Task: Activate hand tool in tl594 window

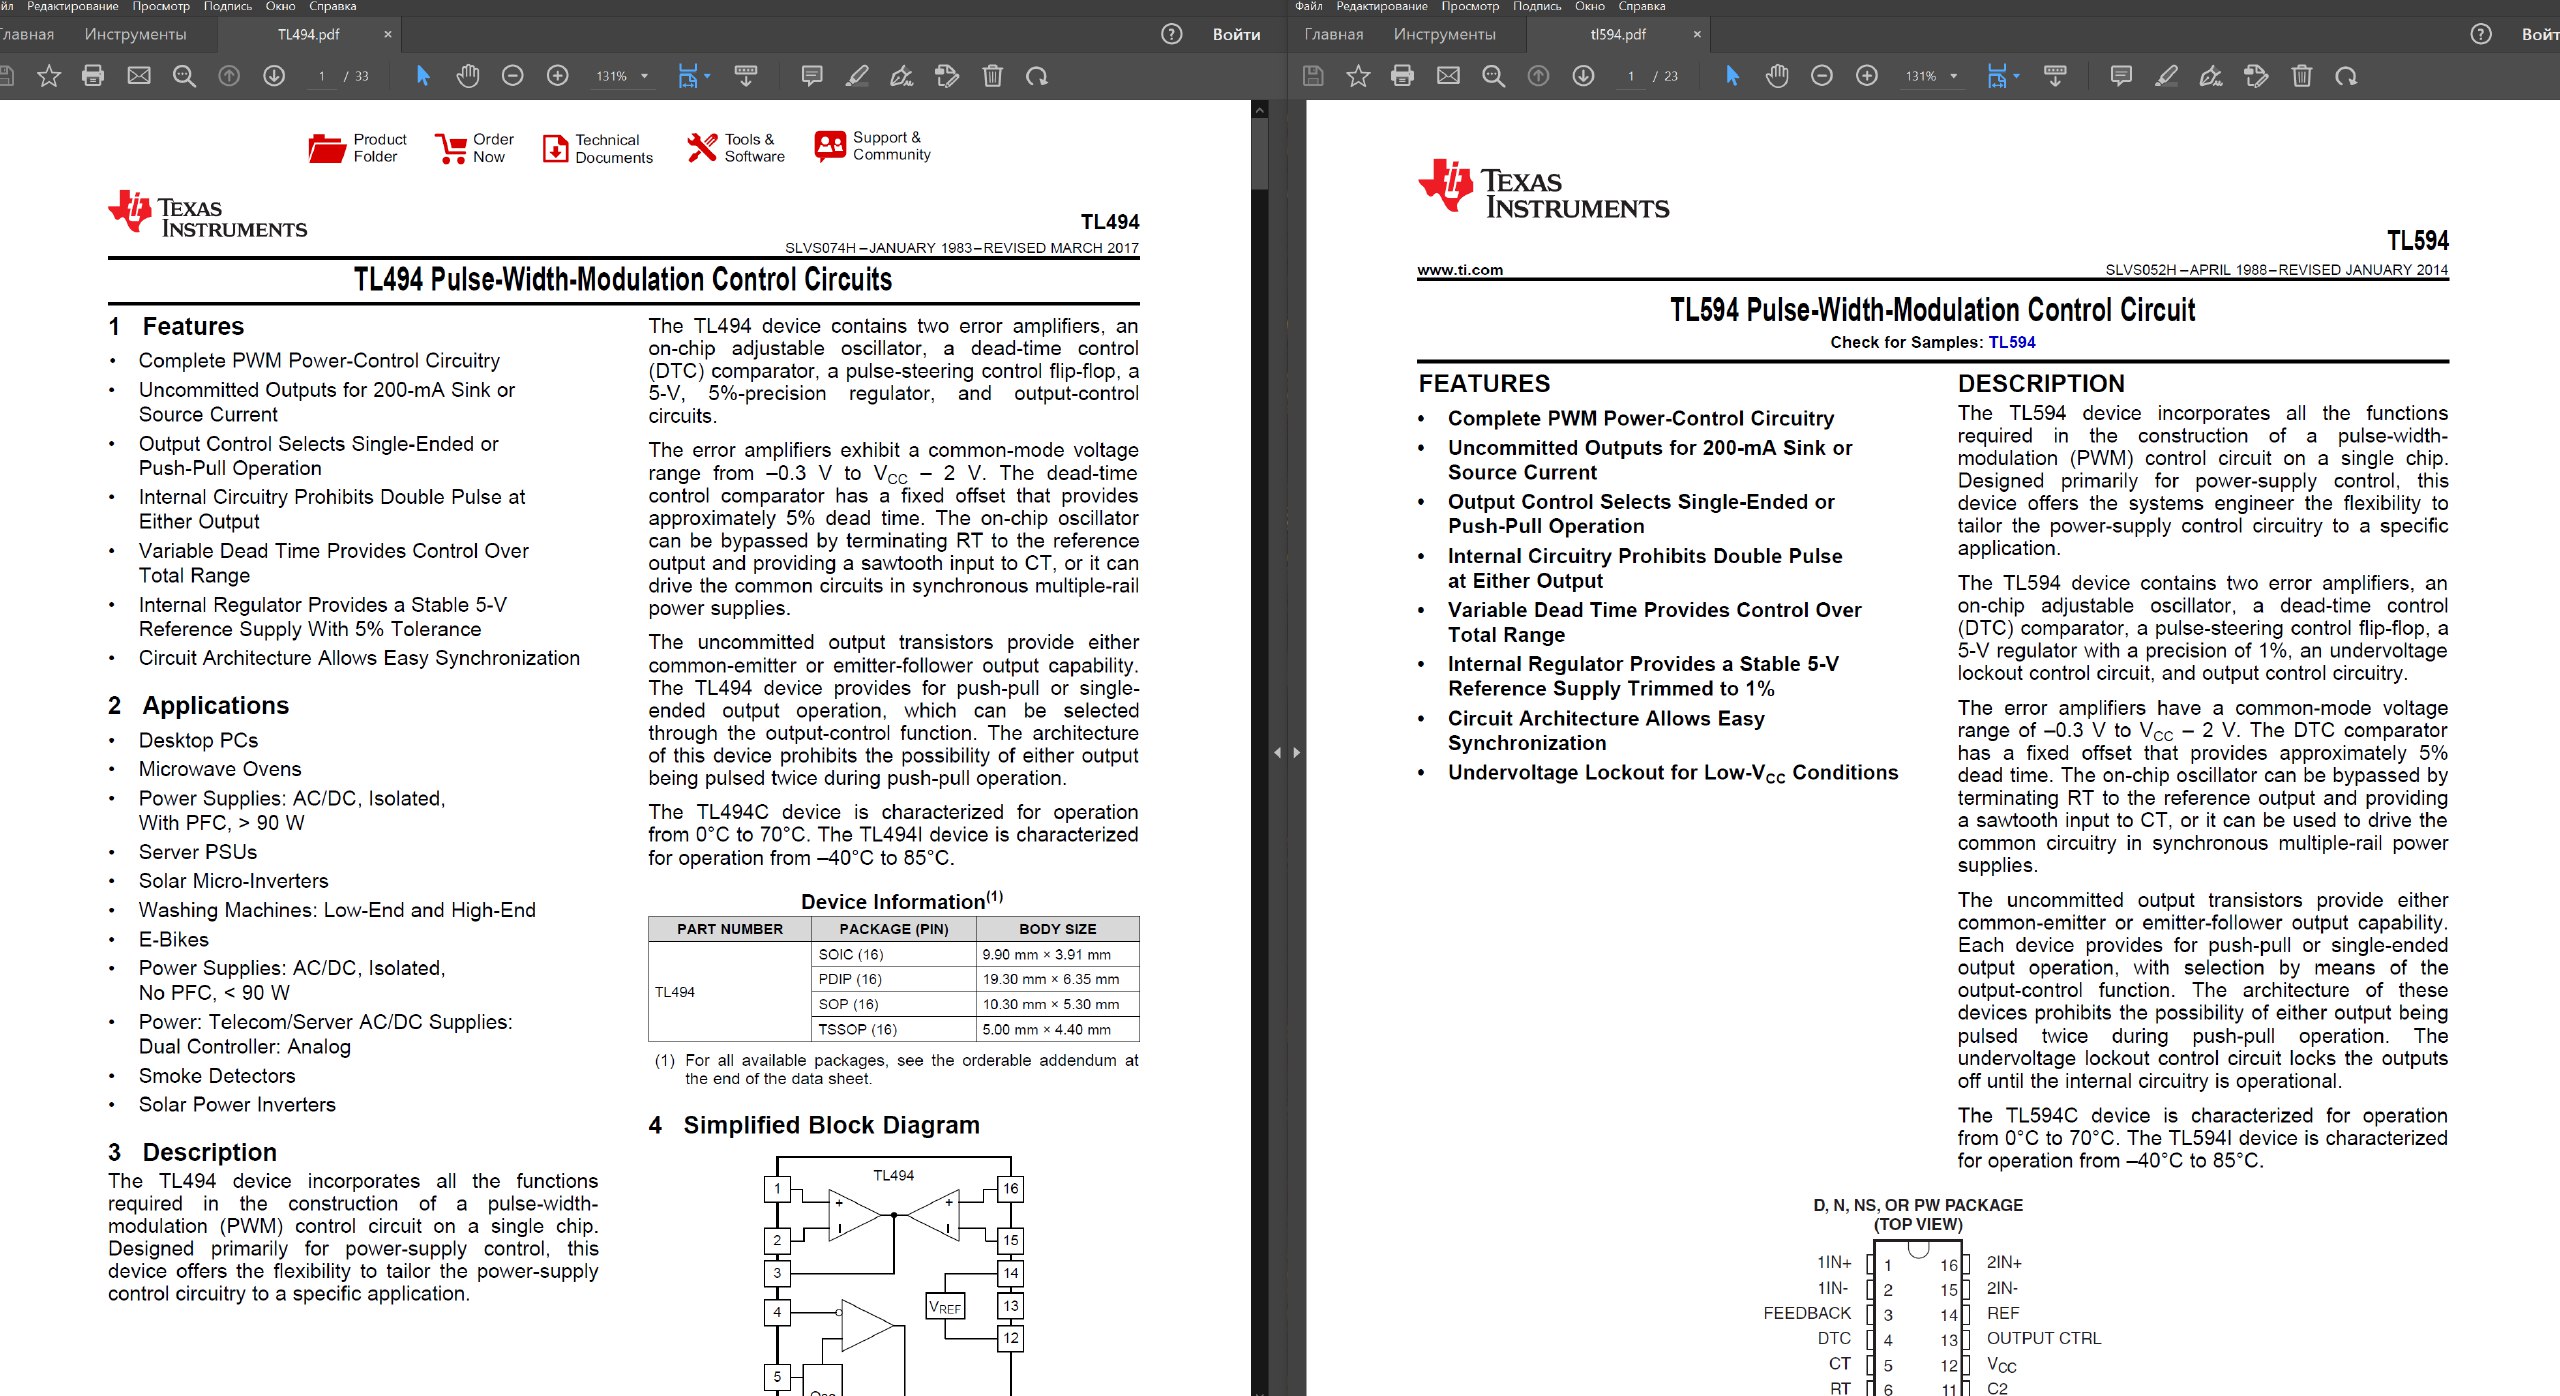Action: coord(1777,76)
